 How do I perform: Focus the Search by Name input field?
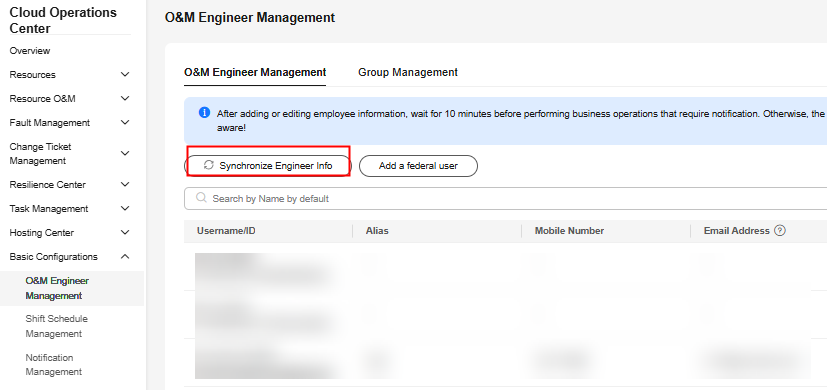506,198
